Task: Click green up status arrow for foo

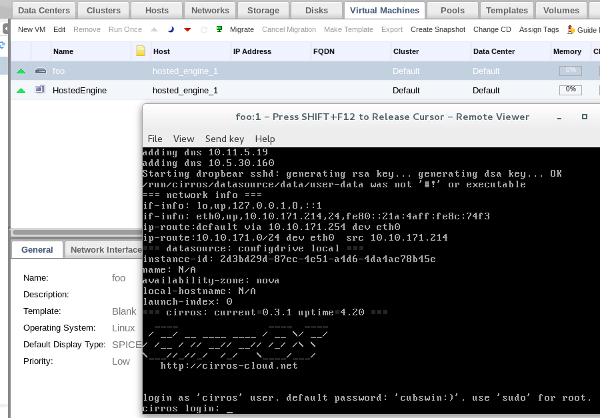Action: 22,72
